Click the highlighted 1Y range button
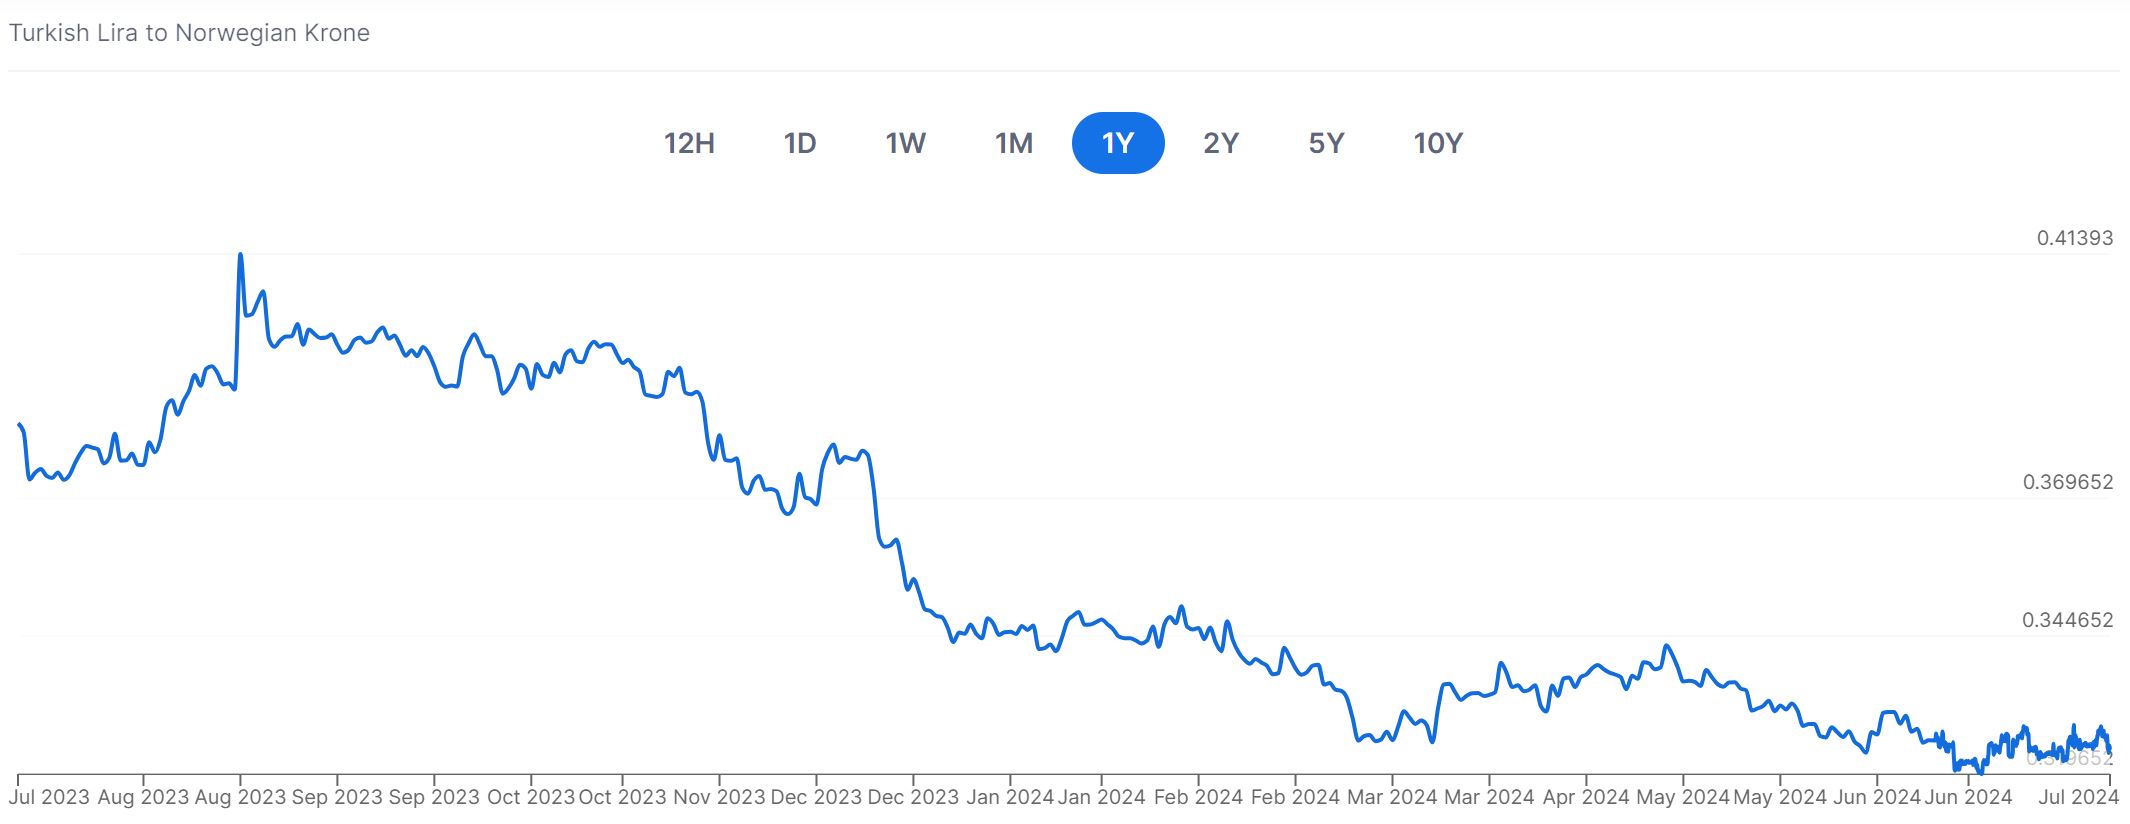Screen dimensions: 2130x824 pyautogui.click(x=1117, y=143)
